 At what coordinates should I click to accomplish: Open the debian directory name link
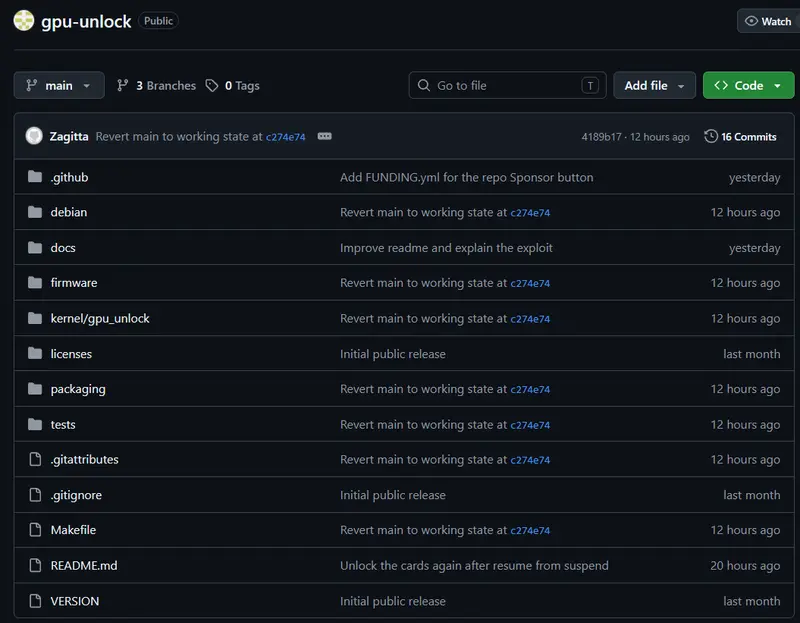coord(69,212)
